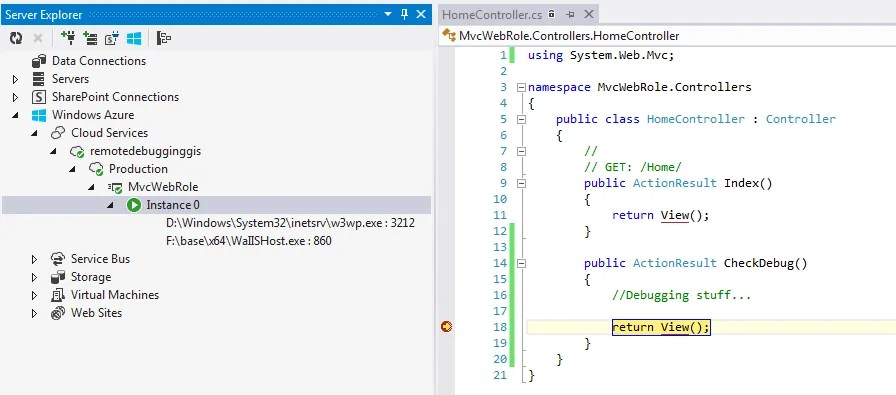Pin the Server Explorer panel with pushpin
The height and width of the screenshot is (395, 896).
pos(405,14)
